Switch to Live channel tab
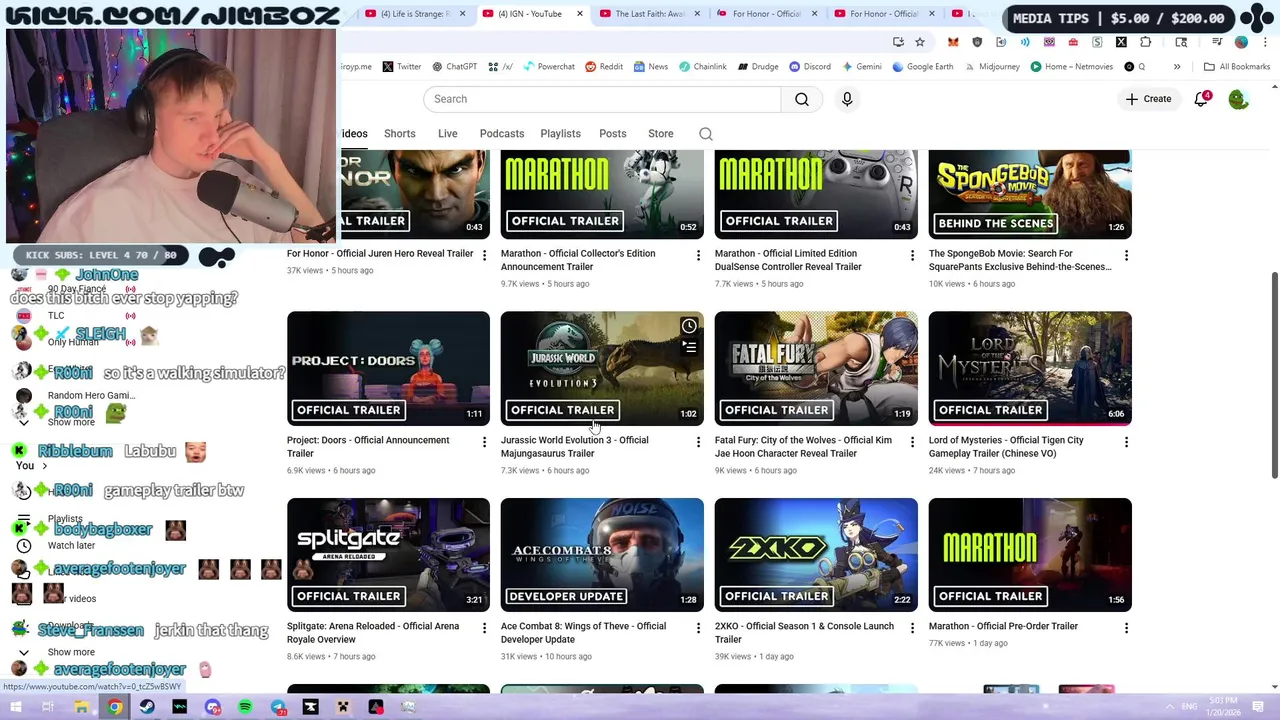Image resolution: width=1280 pixels, height=720 pixels. (447, 134)
